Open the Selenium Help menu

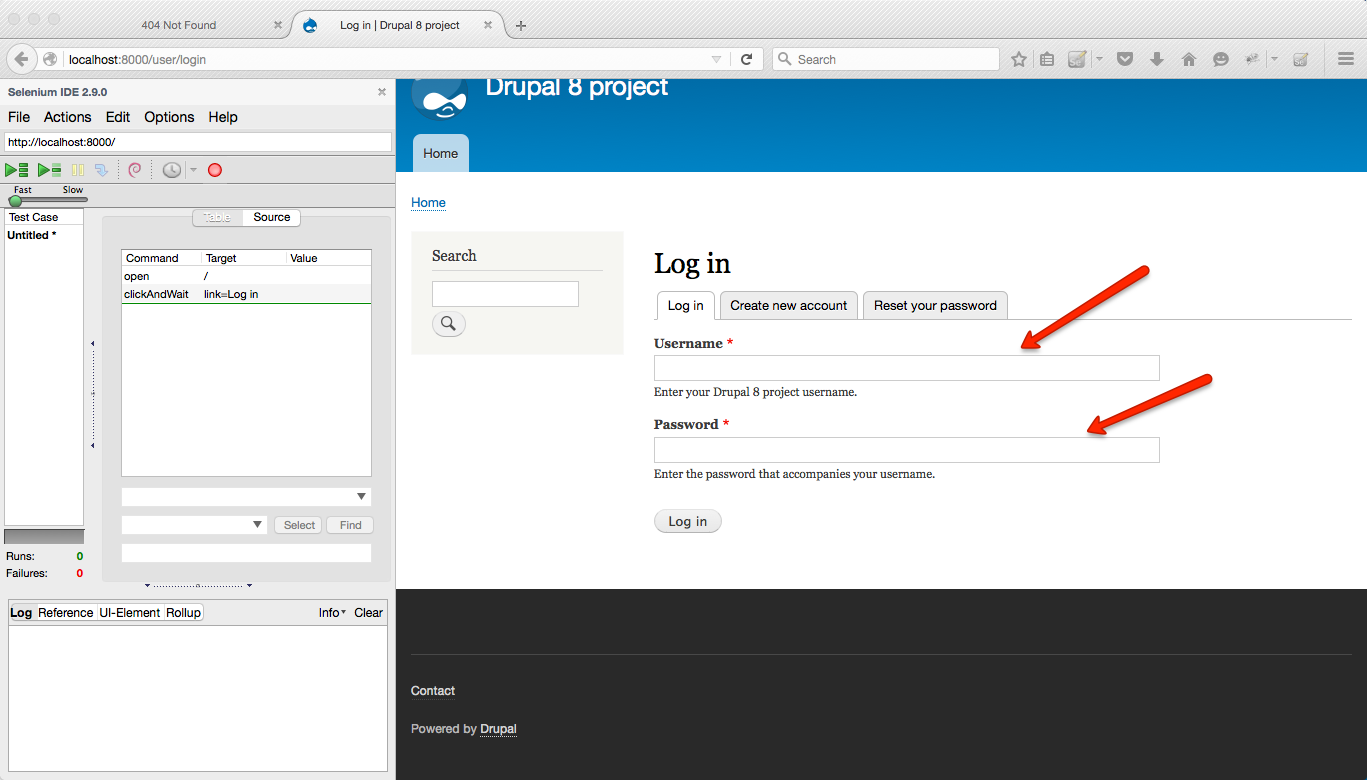tap(223, 117)
